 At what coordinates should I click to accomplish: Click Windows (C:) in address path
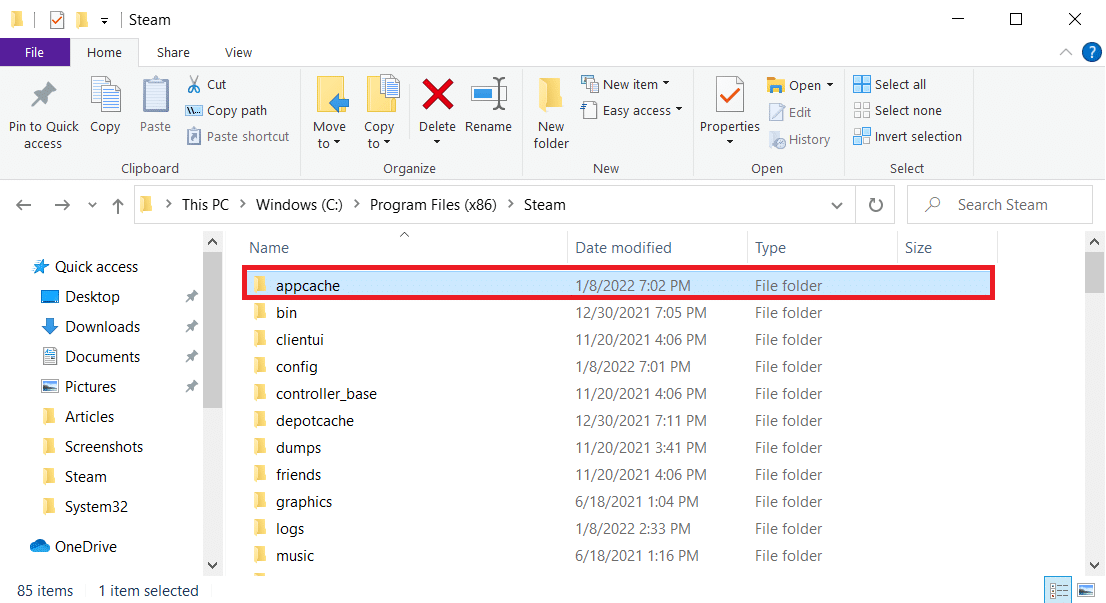point(299,205)
